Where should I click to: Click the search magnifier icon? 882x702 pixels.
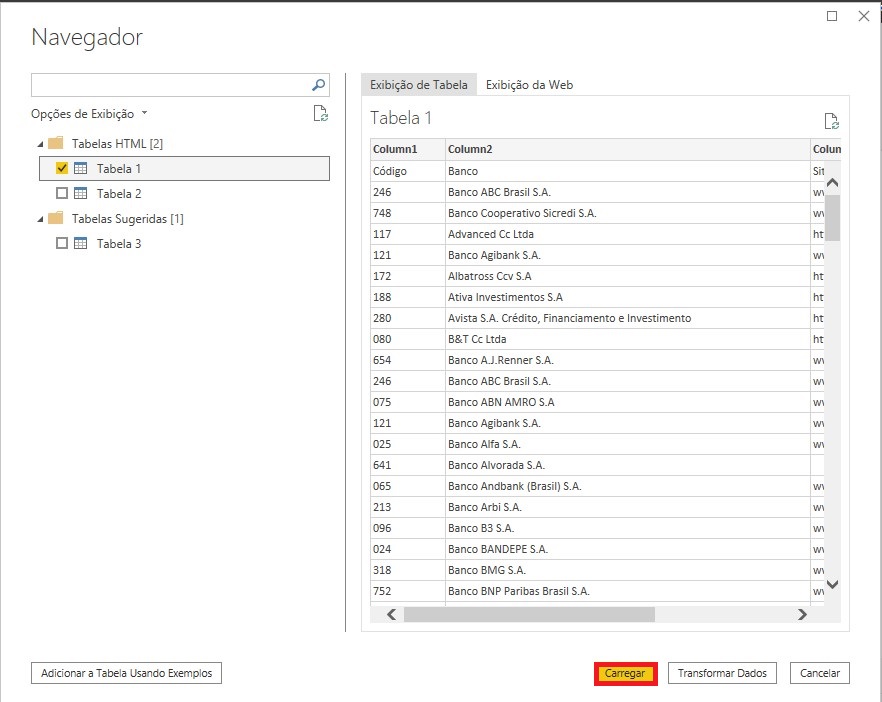pyautogui.click(x=318, y=85)
